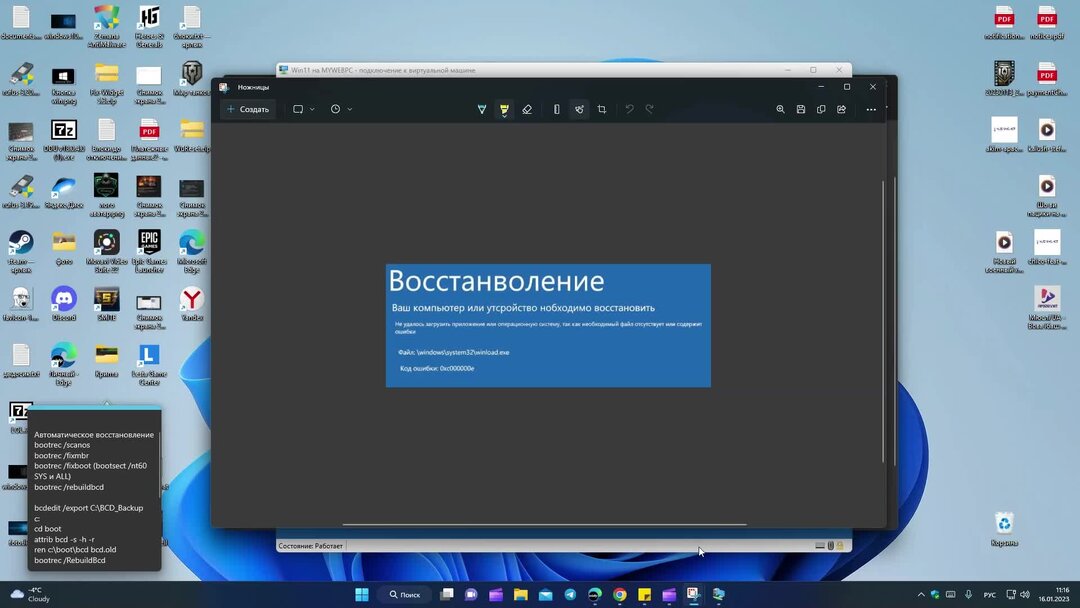The width and height of the screenshot is (1080, 608).
Task: Copy the snip to clipboard
Action: pyautogui.click(x=821, y=109)
